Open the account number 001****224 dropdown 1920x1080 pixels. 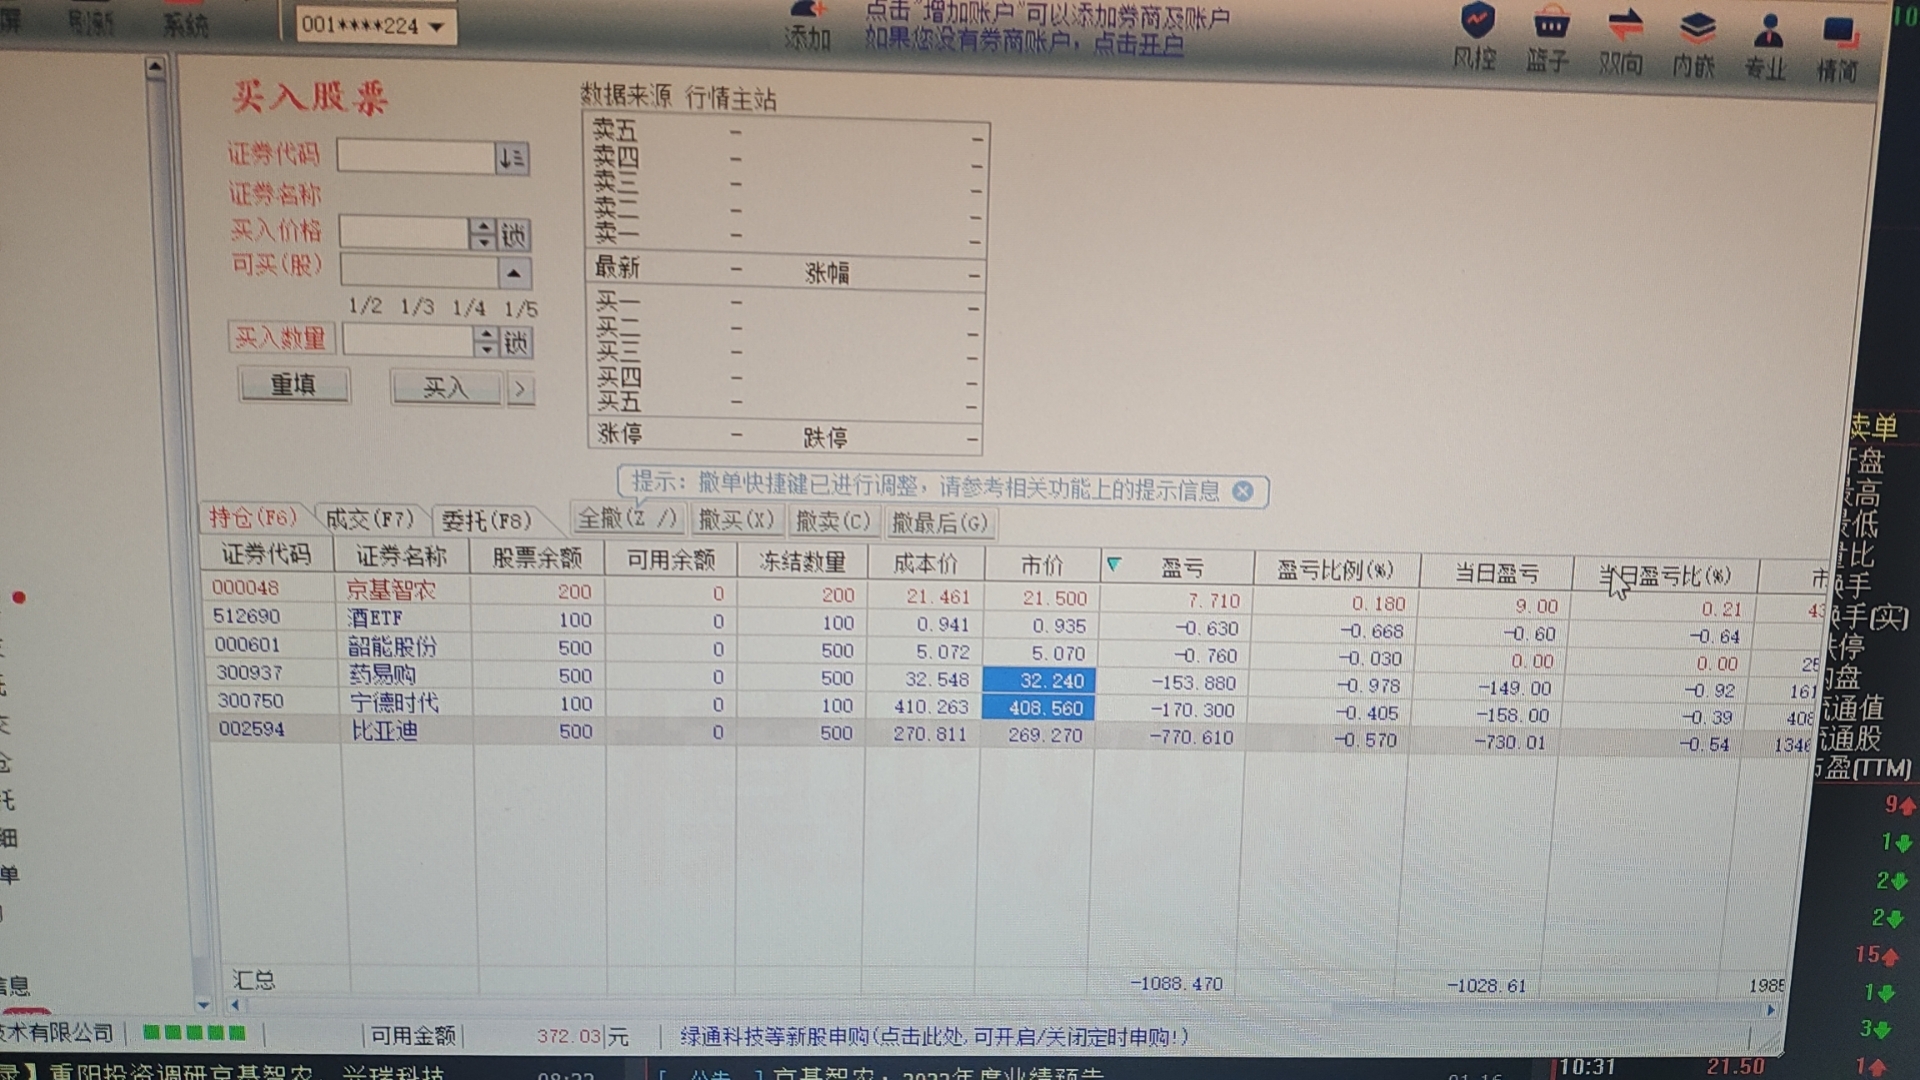coord(437,27)
